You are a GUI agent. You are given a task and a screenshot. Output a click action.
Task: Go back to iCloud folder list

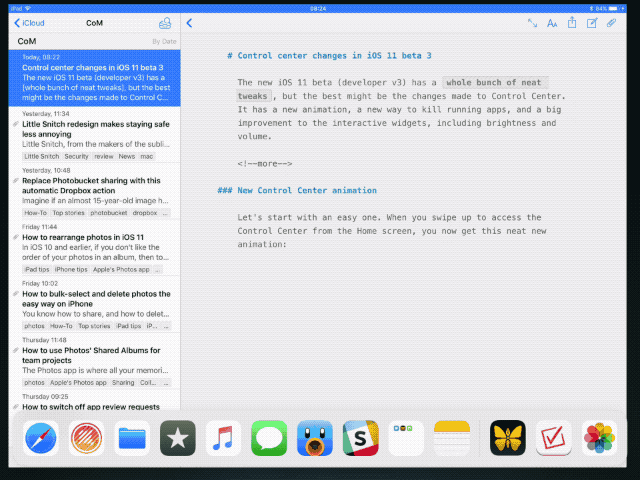click(29, 23)
